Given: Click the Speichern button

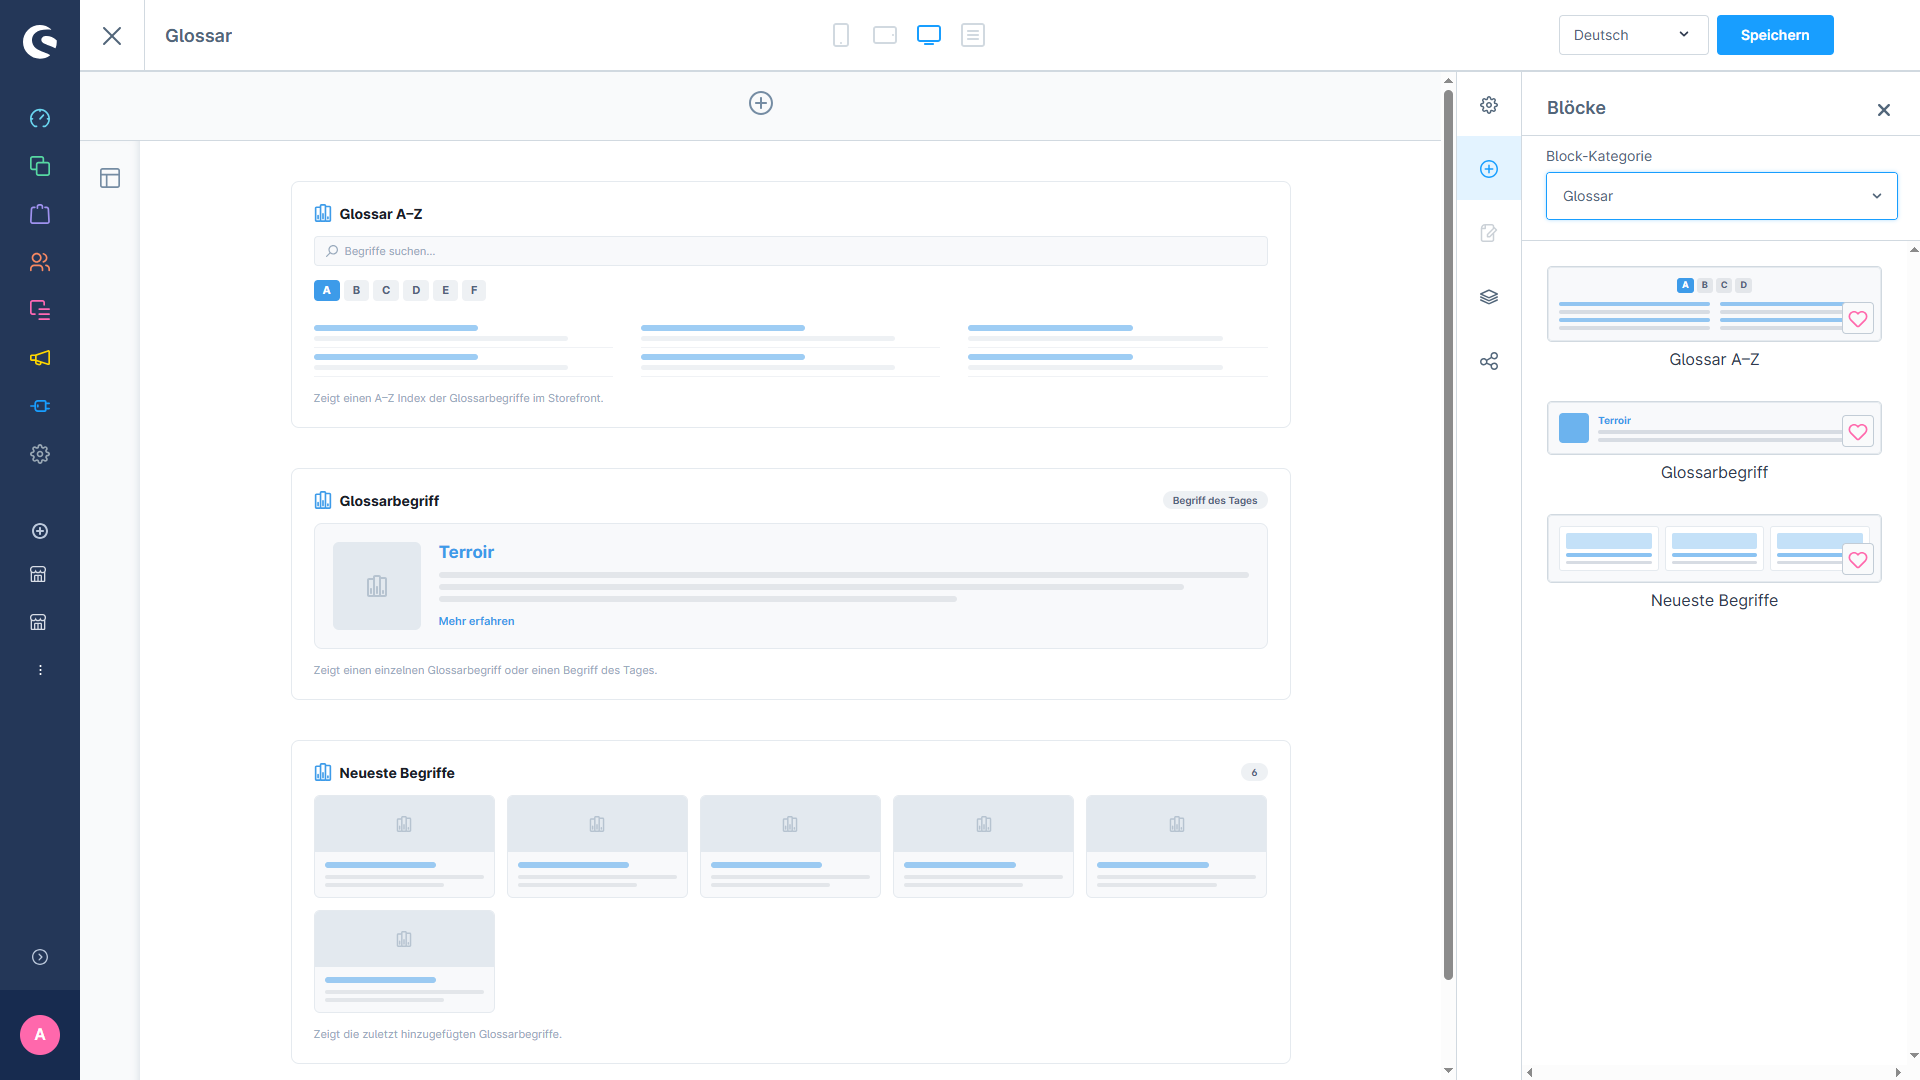Looking at the screenshot, I should [x=1775, y=35].
